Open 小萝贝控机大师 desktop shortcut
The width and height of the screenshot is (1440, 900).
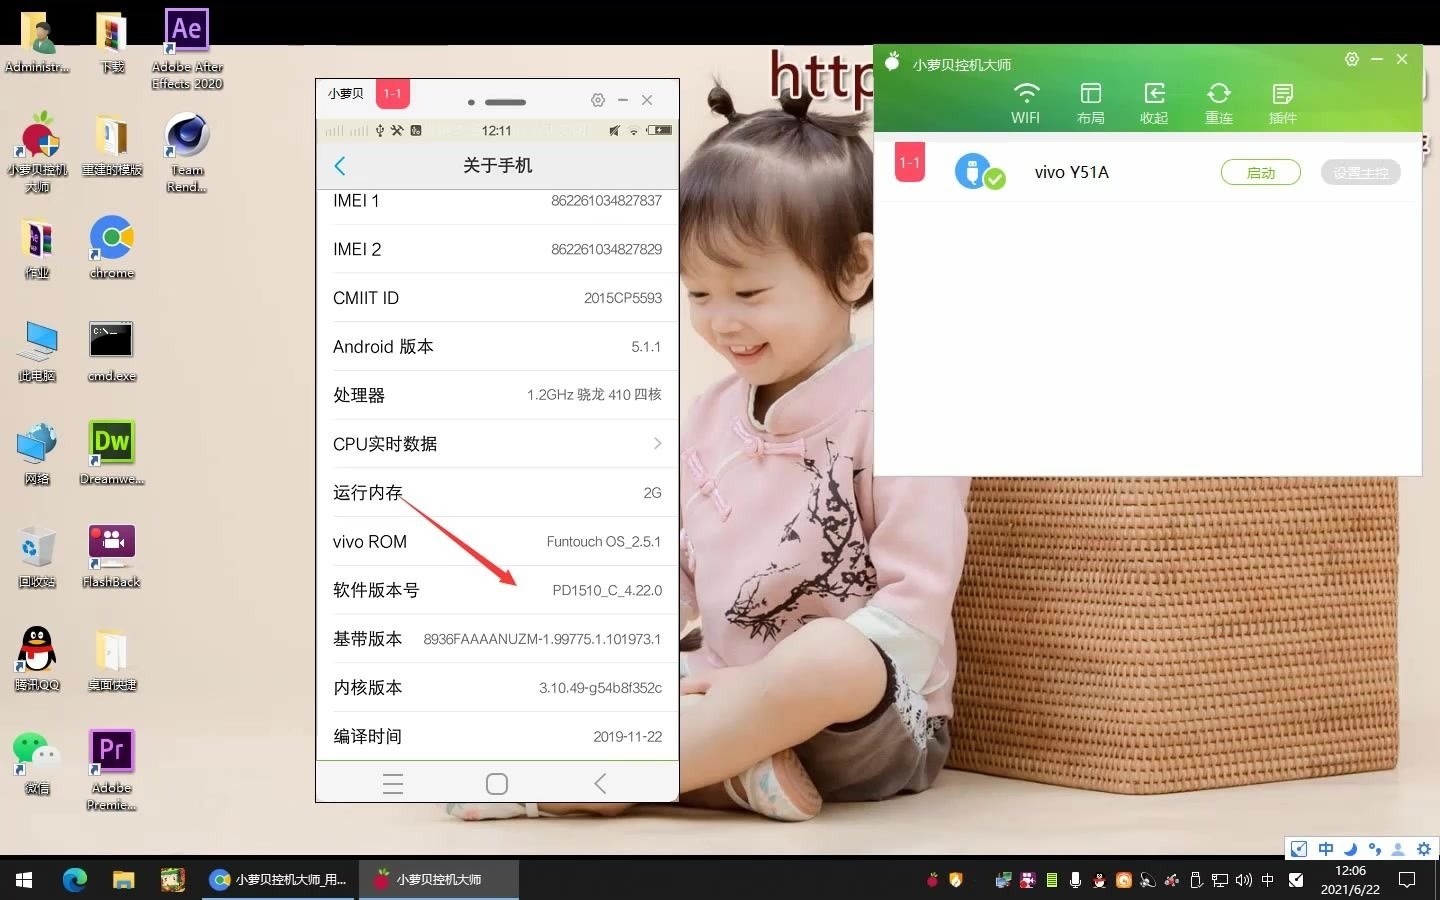point(37,152)
